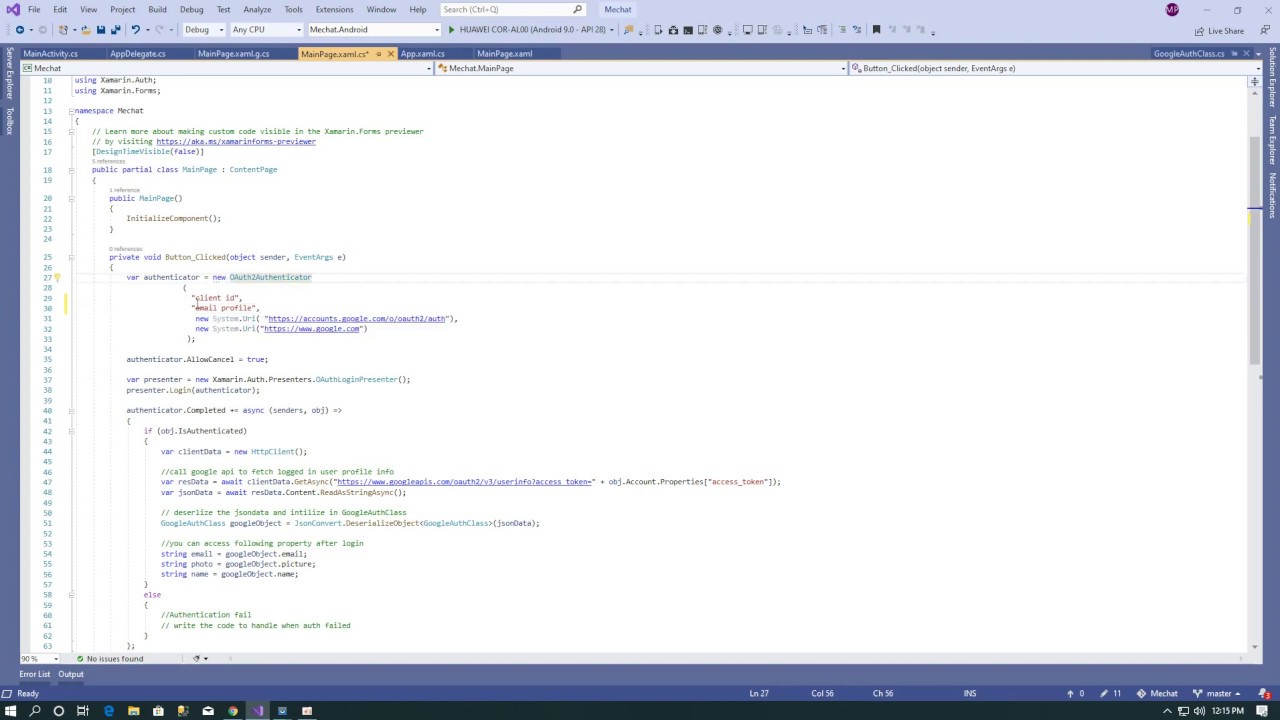Open the File menu

34,10
